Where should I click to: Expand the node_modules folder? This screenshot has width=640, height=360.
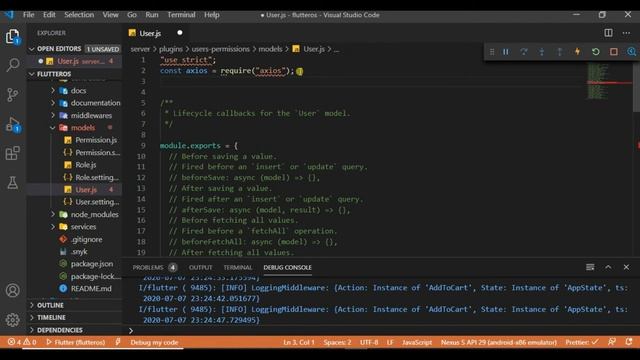[x=53, y=214]
